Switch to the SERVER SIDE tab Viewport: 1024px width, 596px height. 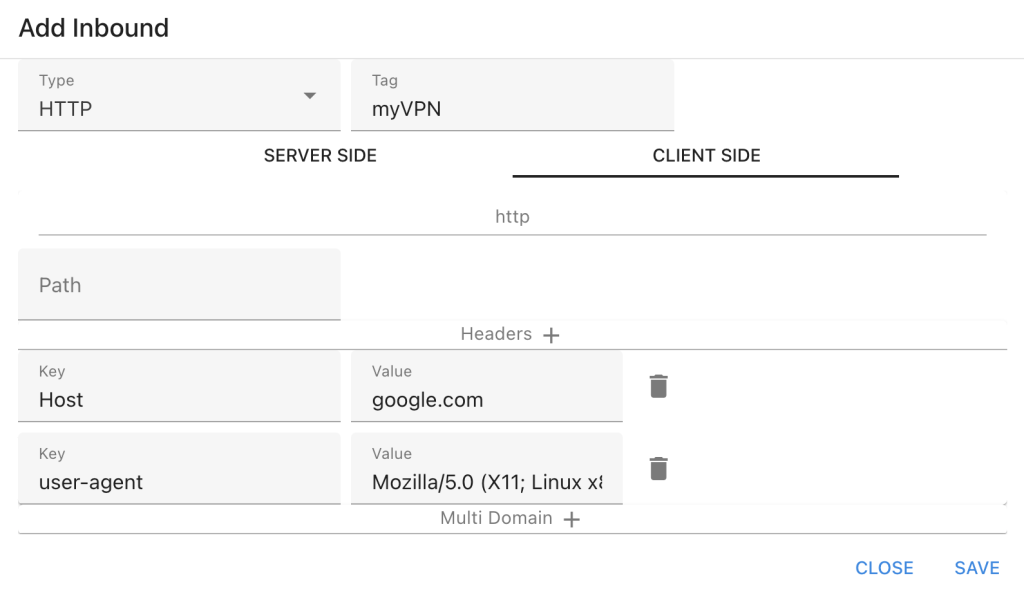[320, 156]
